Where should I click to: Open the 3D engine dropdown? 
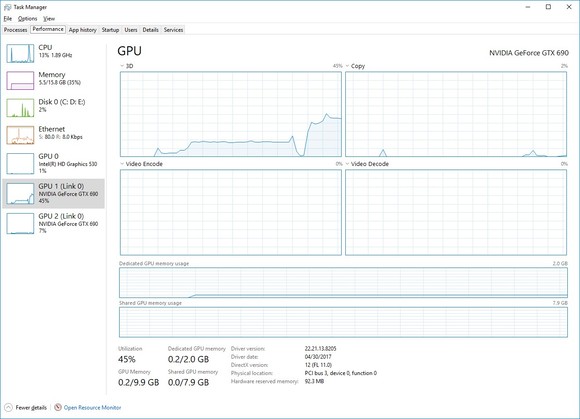tap(122, 66)
